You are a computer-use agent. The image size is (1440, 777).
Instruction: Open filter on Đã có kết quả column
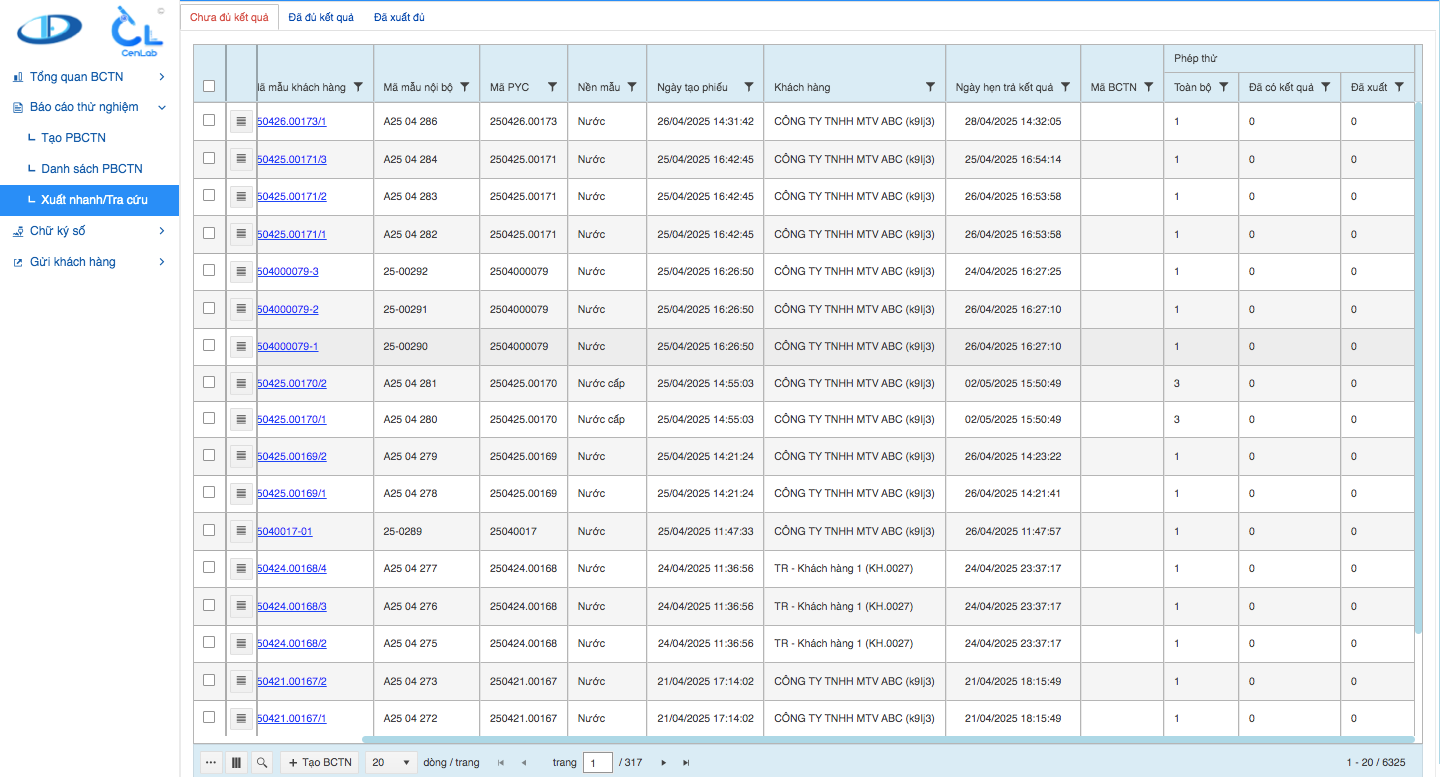[x=1326, y=87]
